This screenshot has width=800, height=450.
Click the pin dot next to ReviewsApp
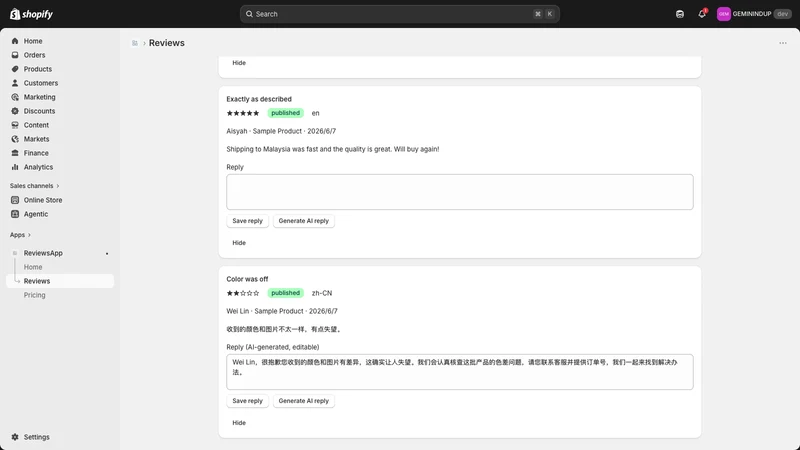[x=107, y=254]
